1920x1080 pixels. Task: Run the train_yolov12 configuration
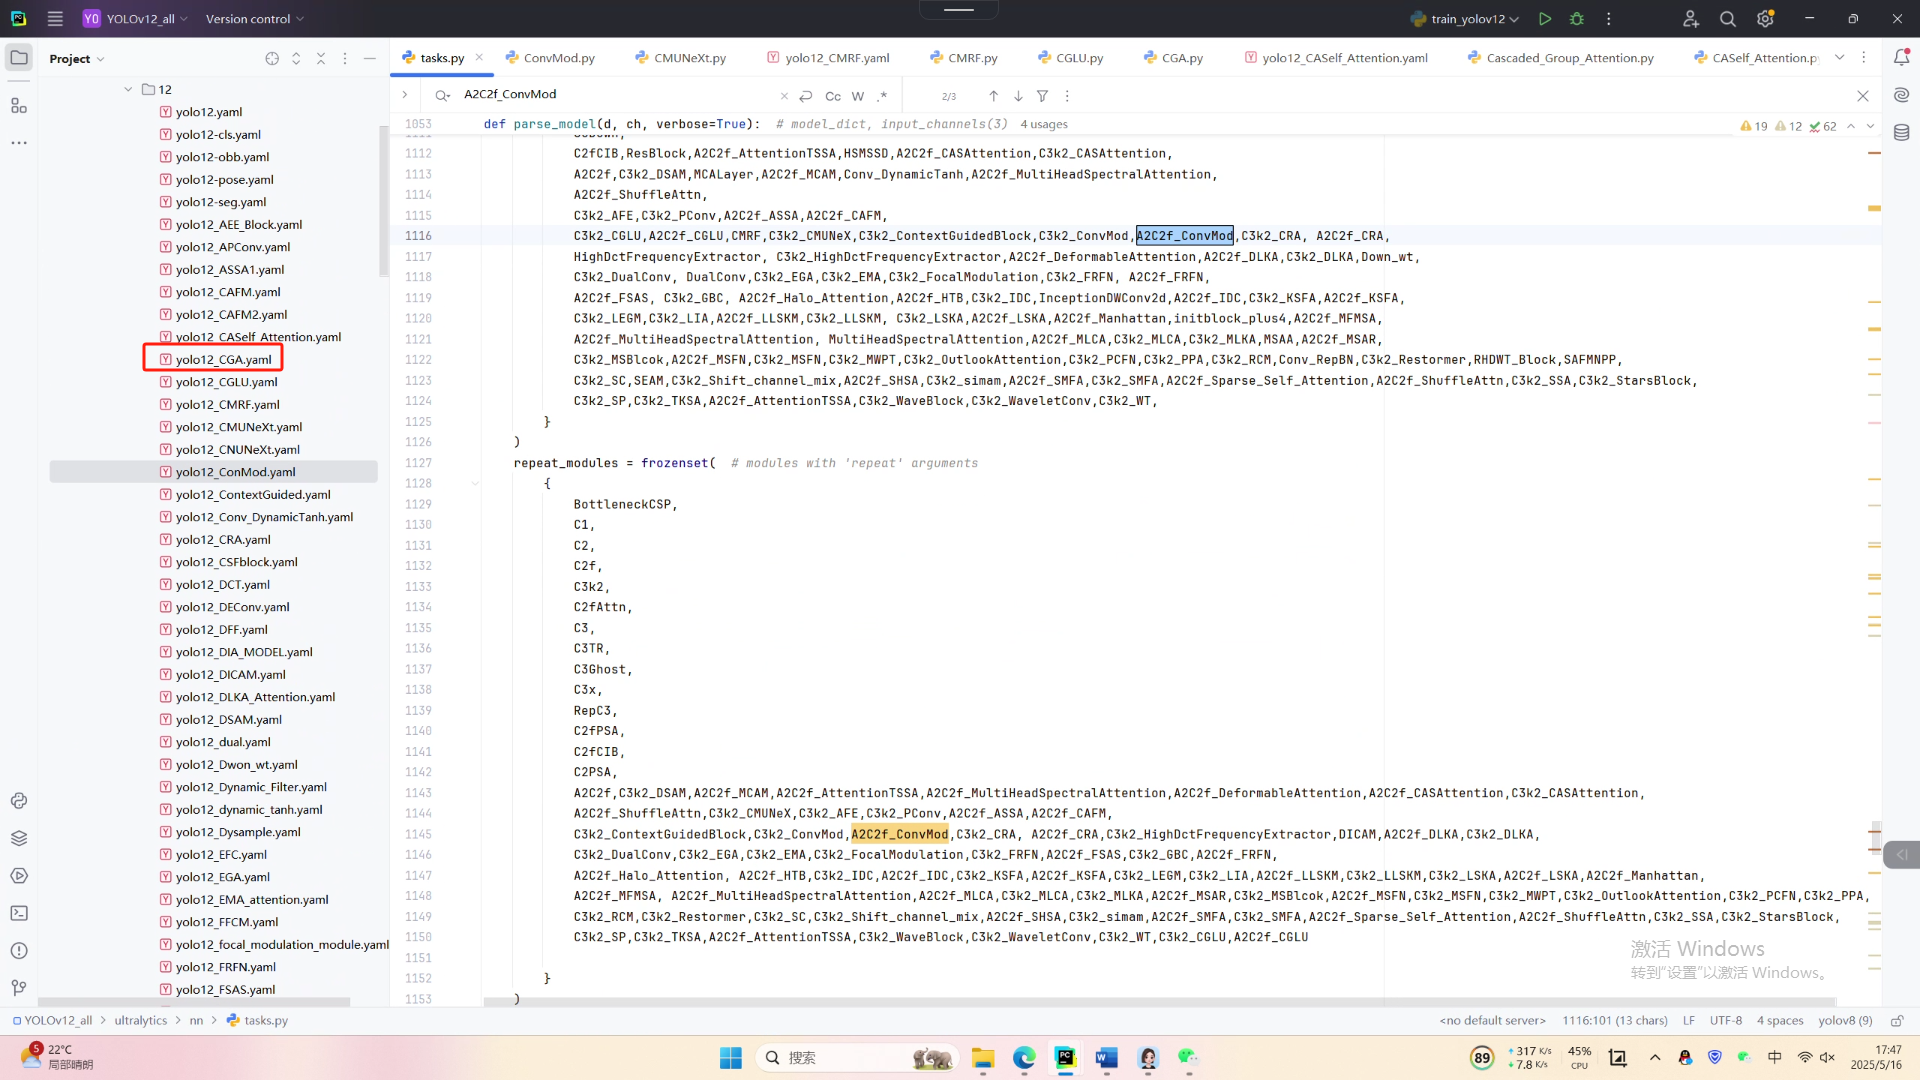[x=1545, y=19]
